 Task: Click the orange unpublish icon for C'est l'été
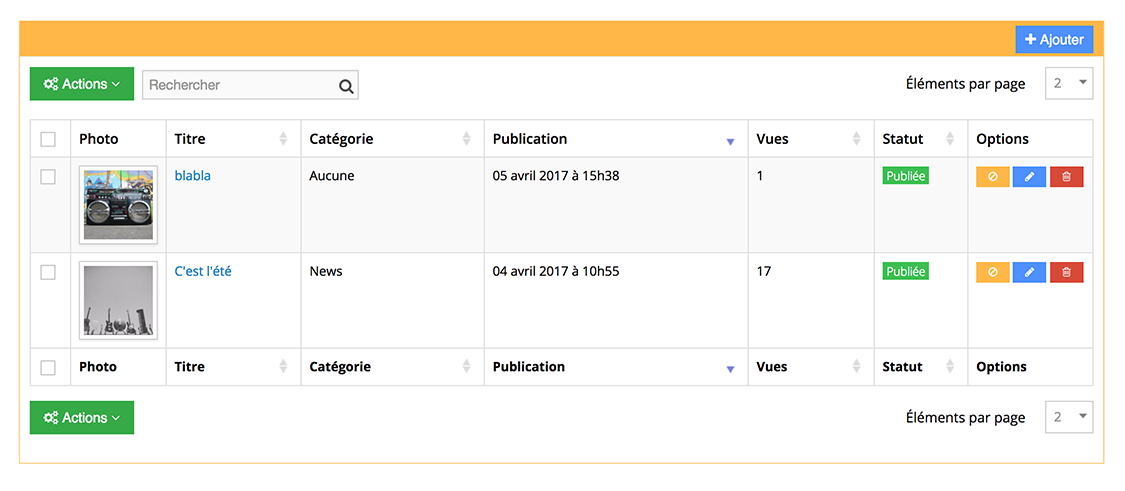992,272
